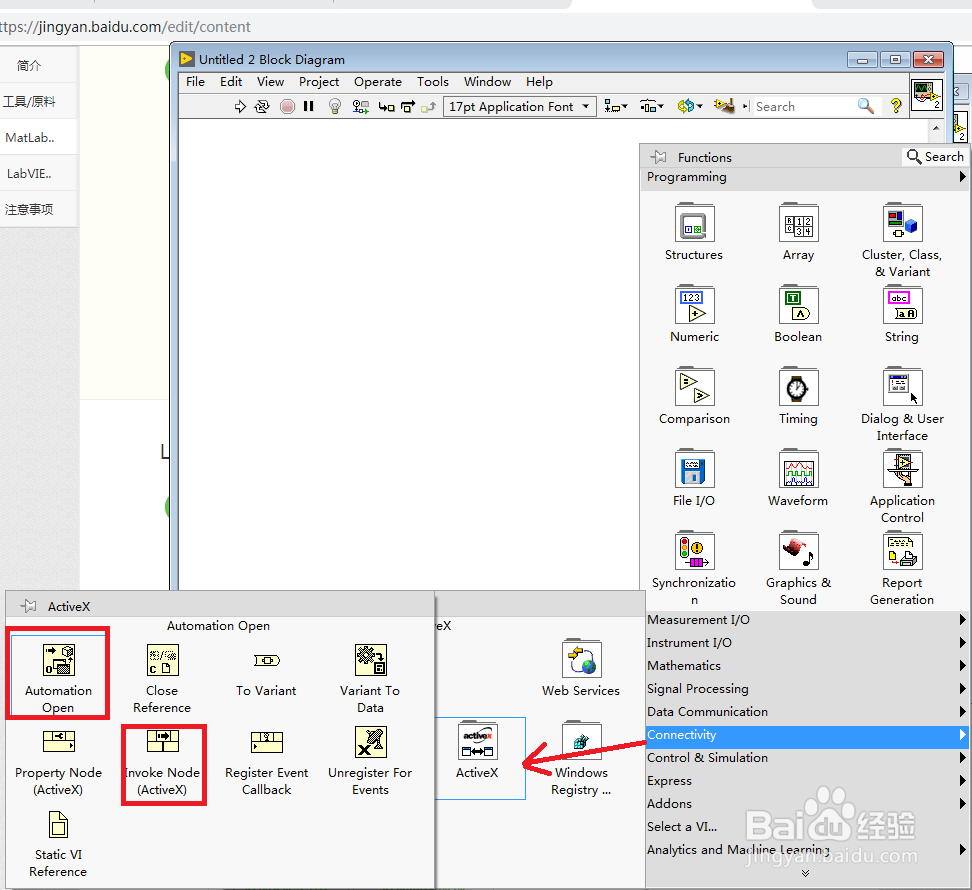Open the Reorder dropdown
Image resolution: width=972 pixels, height=890 pixels.
pos(689,107)
